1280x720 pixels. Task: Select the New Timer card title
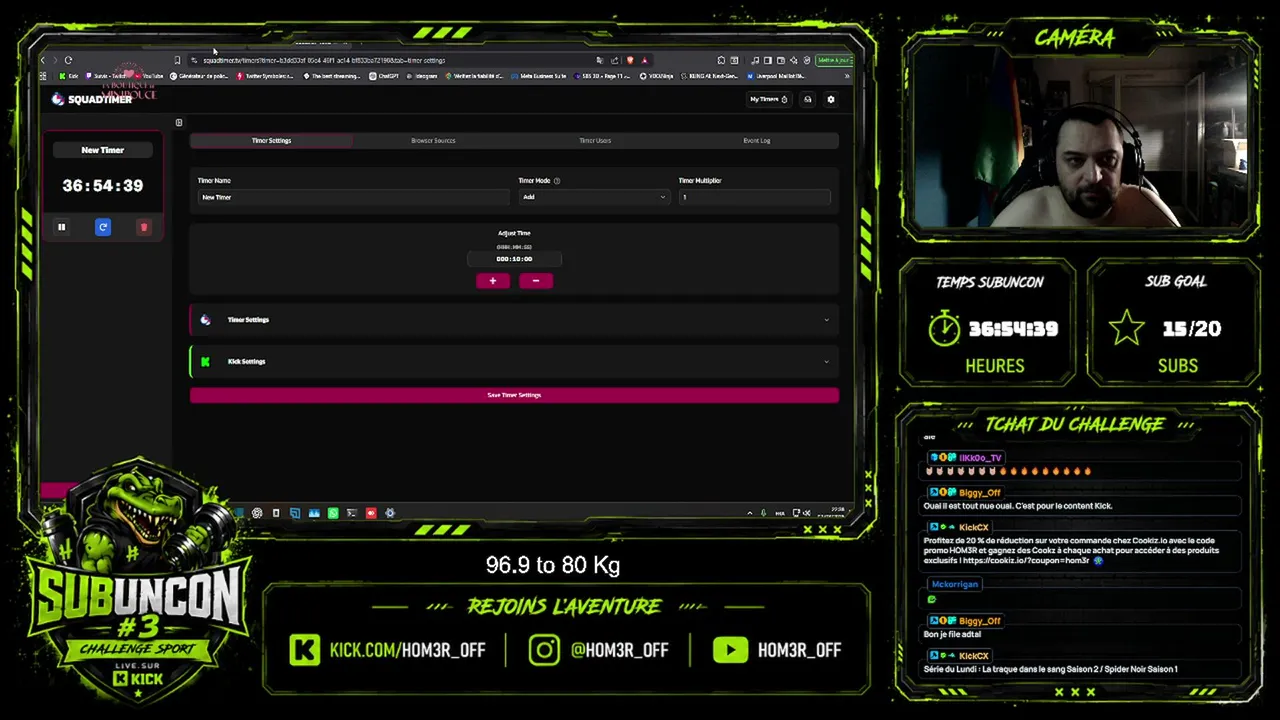pos(103,150)
